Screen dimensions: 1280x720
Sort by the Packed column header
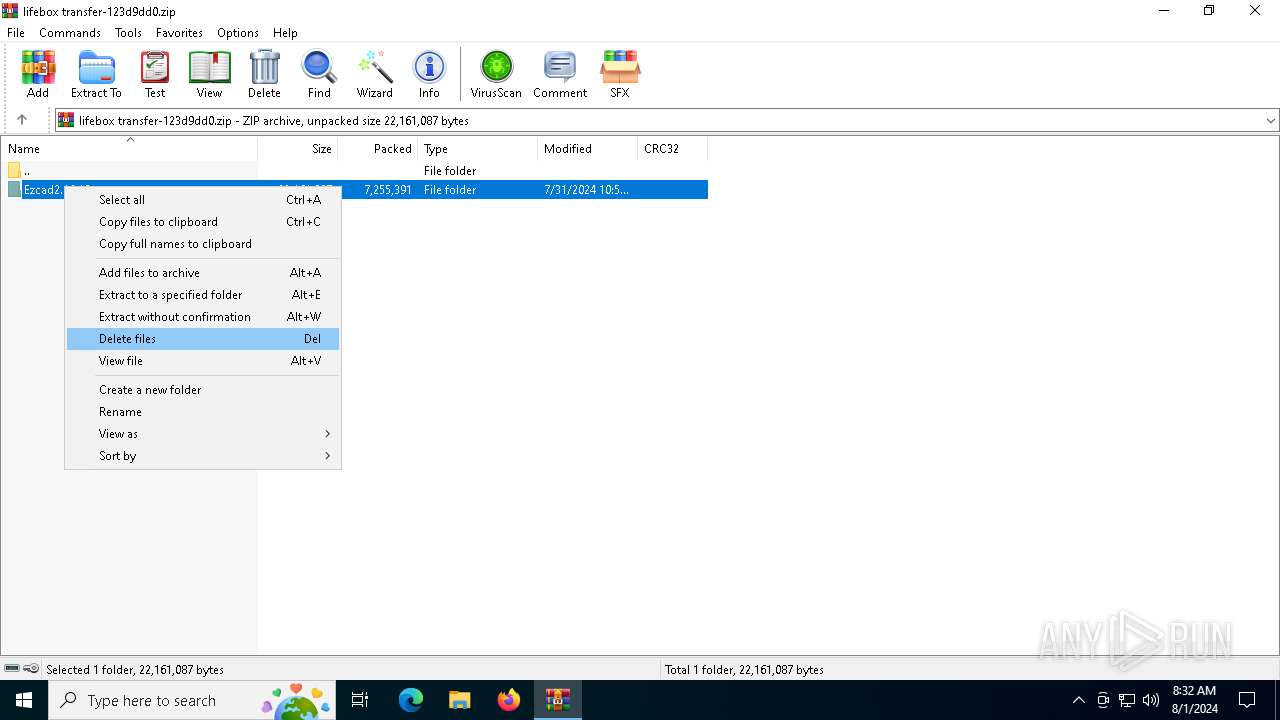point(377,149)
